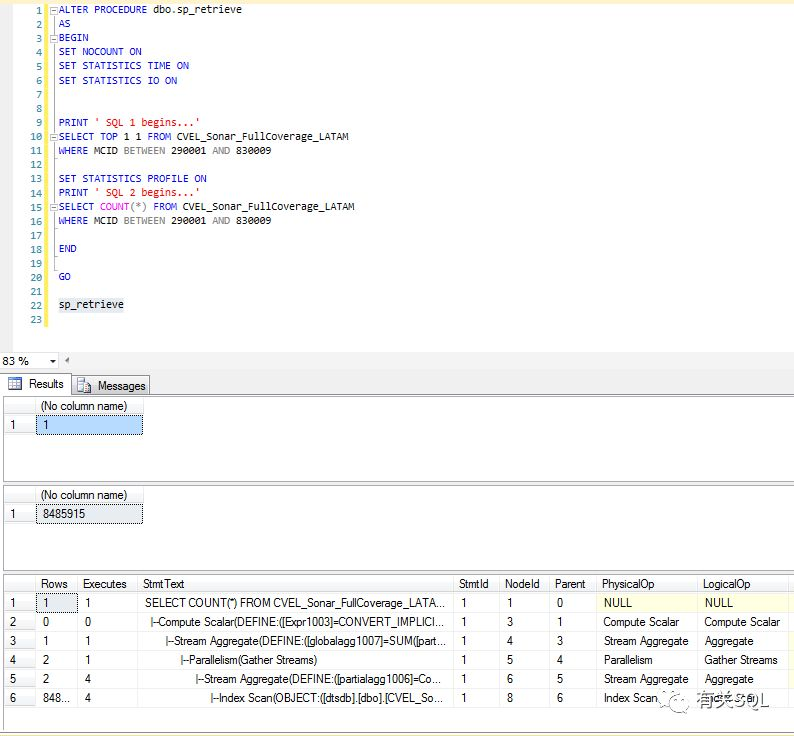Click line number 23 in the editor gutter
This screenshot has width=794, height=736.
pyautogui.click(x=36, y=320)
